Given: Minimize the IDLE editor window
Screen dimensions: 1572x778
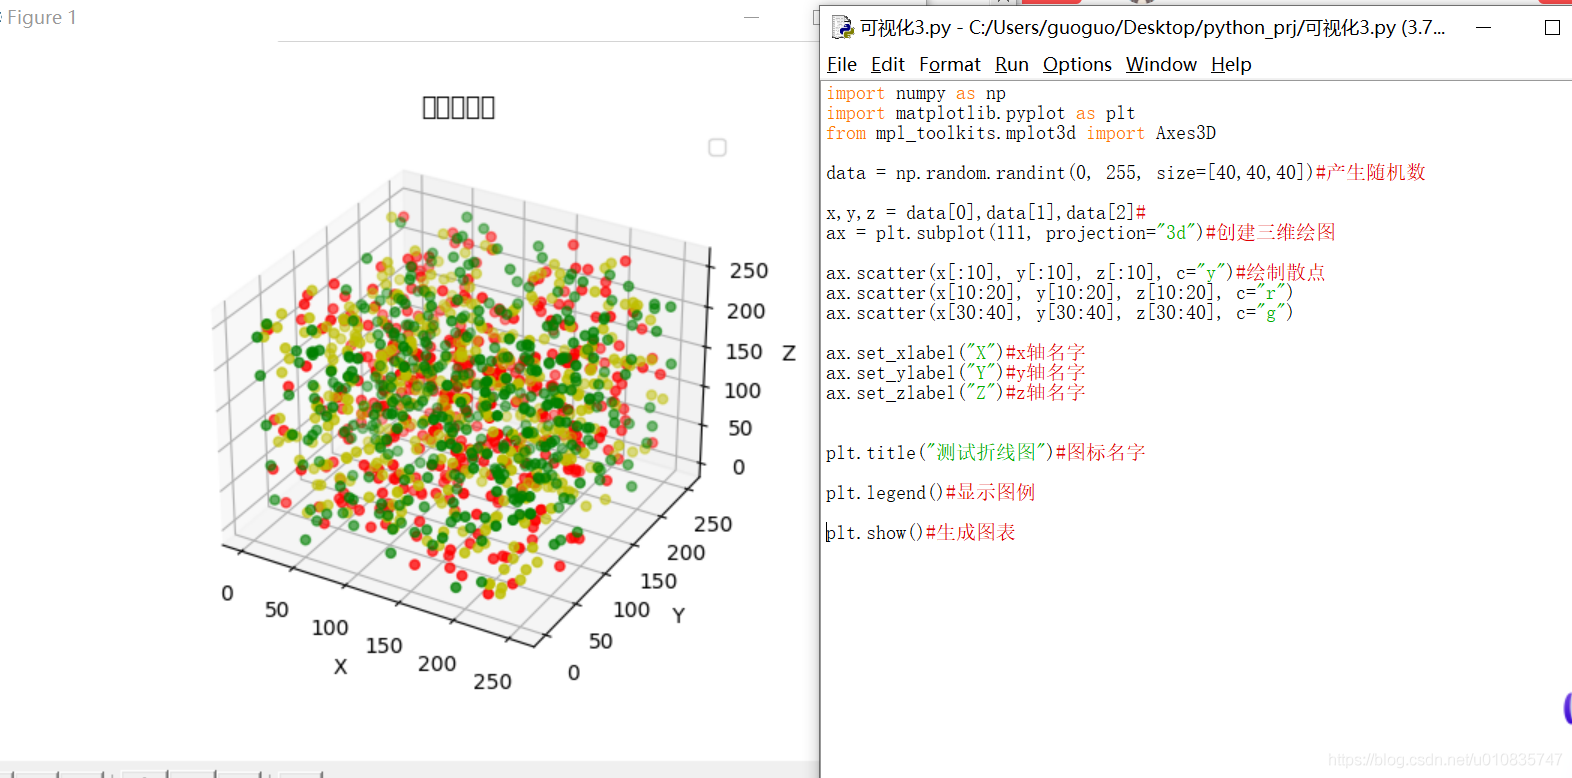Looking at the screenshot, I should point(1483,27).
